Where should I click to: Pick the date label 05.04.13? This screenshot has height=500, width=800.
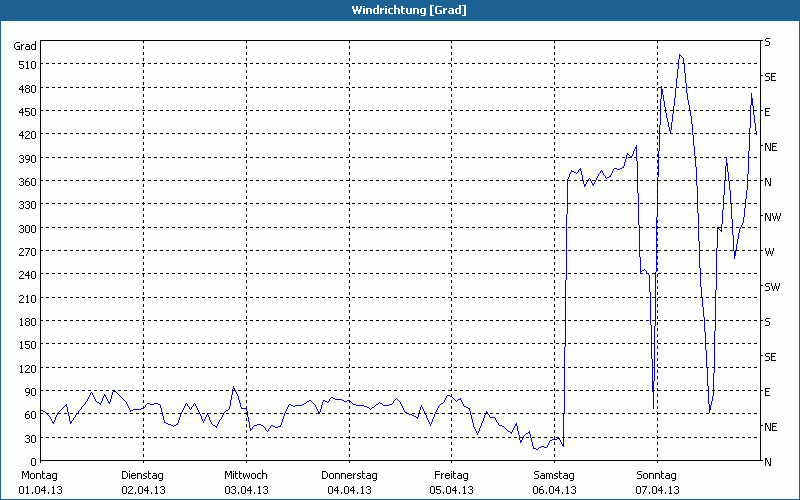451,490
